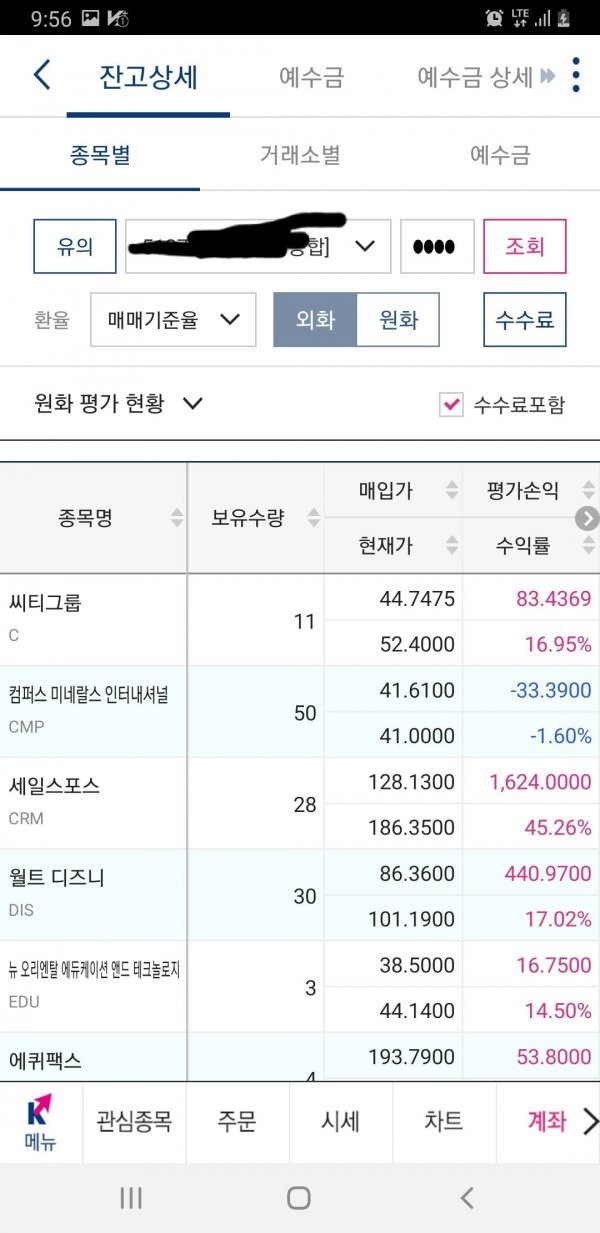Tap the bottom nav right chevron
The height and width of the screenshot is (1233, 600).
588,1121
